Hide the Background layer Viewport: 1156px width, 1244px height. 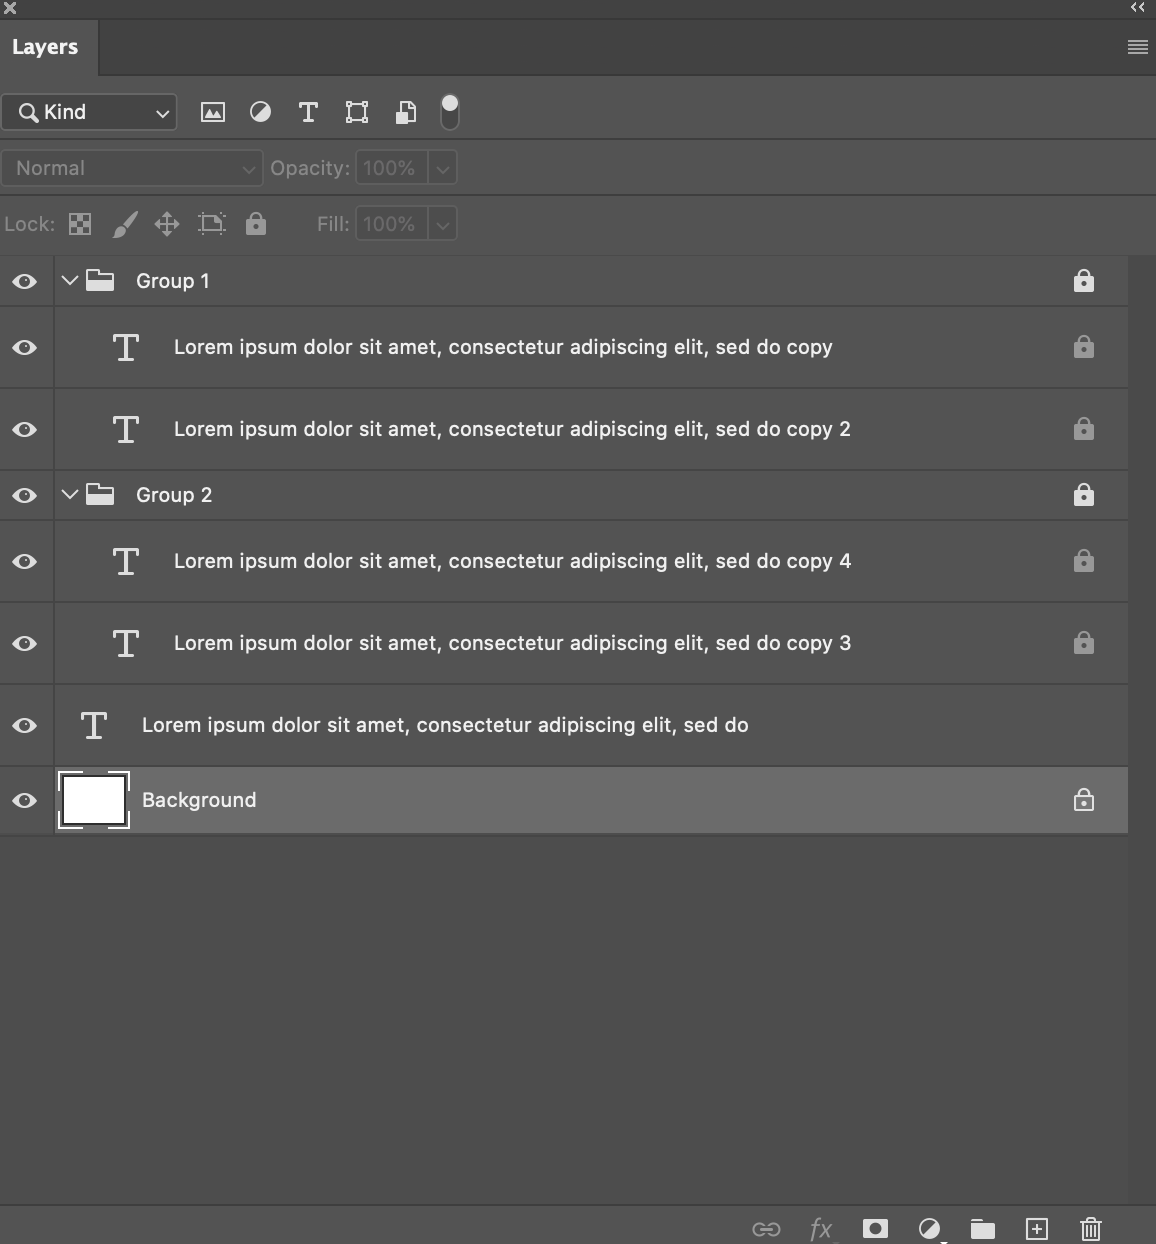click(25, 800)
